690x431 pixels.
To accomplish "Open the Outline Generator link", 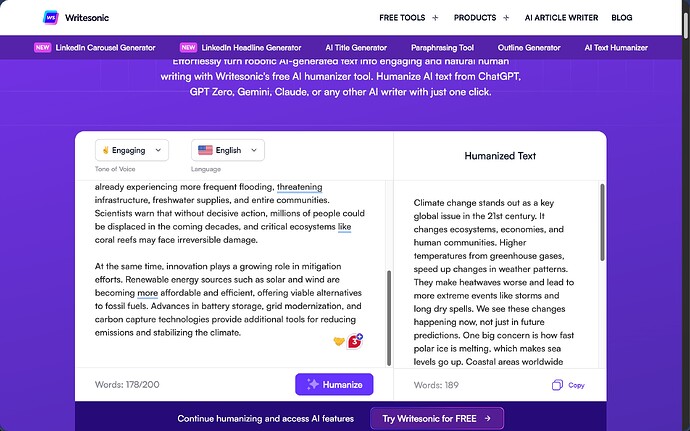I will [x=529, y=48].
